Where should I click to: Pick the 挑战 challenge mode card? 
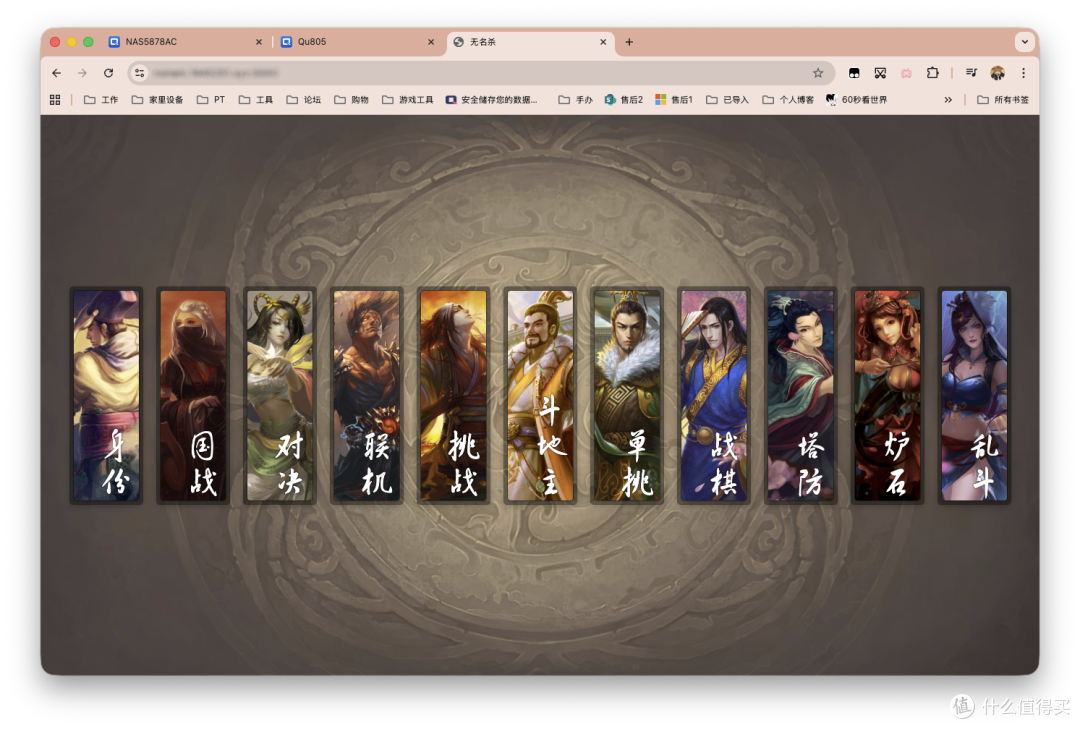tap(453, 396)
